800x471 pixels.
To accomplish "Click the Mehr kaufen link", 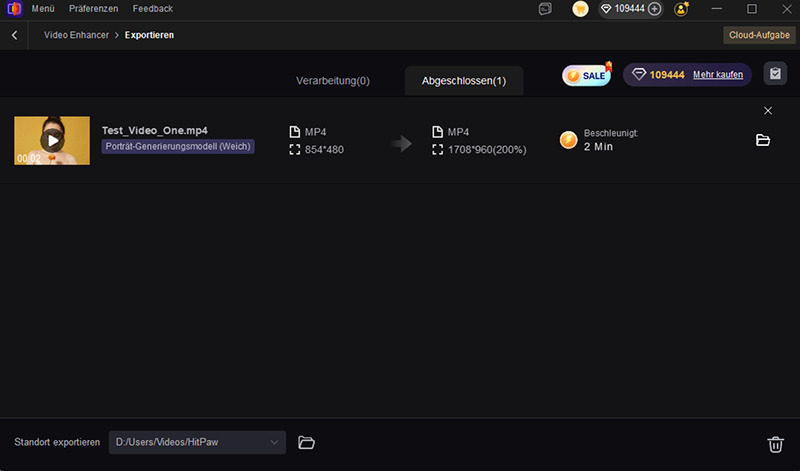I will tap(718, 75).
